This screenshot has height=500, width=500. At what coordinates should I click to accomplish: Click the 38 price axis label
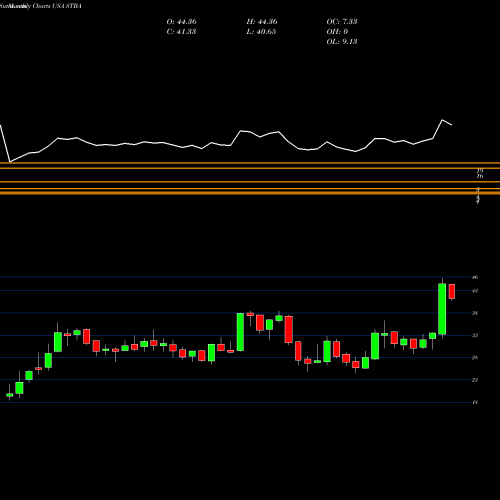(x=475, y=313)
